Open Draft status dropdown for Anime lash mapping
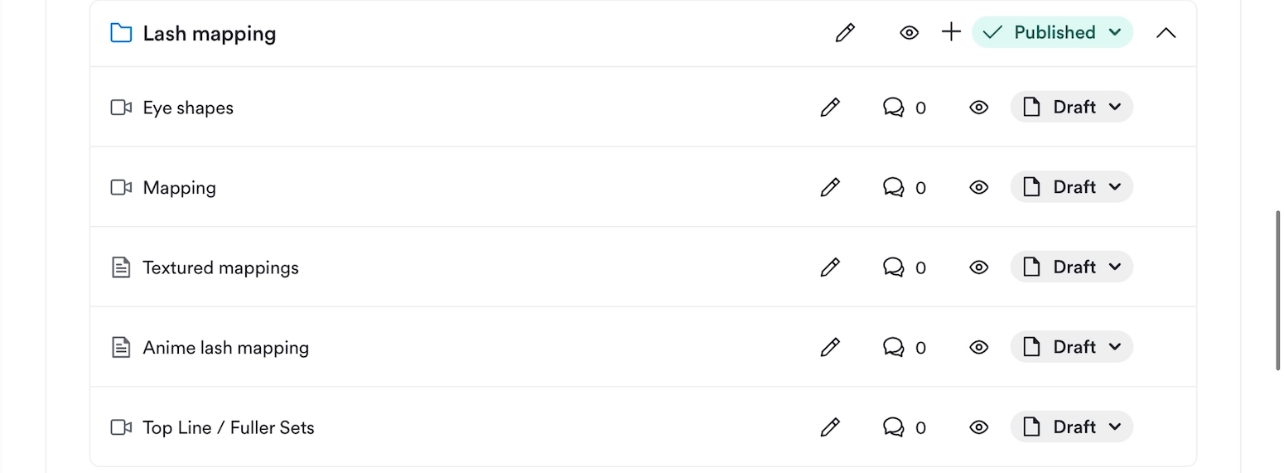This screenshot has width=1284, height=473. point(1071,347)
